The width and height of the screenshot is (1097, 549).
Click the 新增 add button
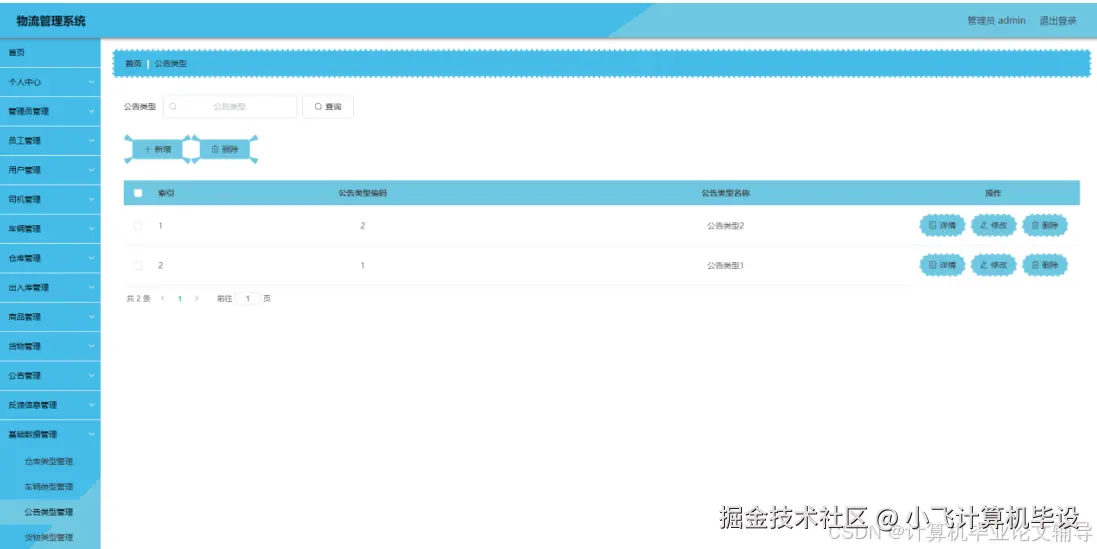(x=157, y=149)
